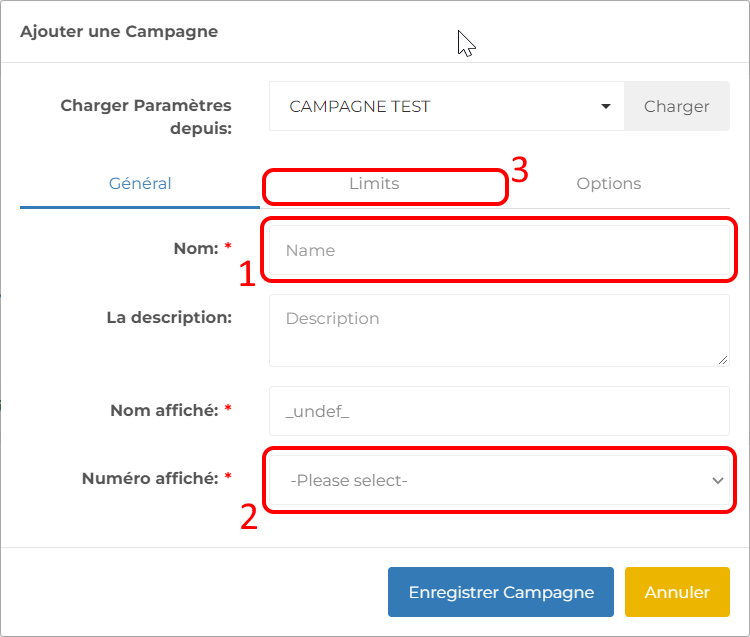Image resolution: width=750 pixels, height=637 pixels.
Task: Click the "Numéro affiché:" label
Action: pos(150,479)
